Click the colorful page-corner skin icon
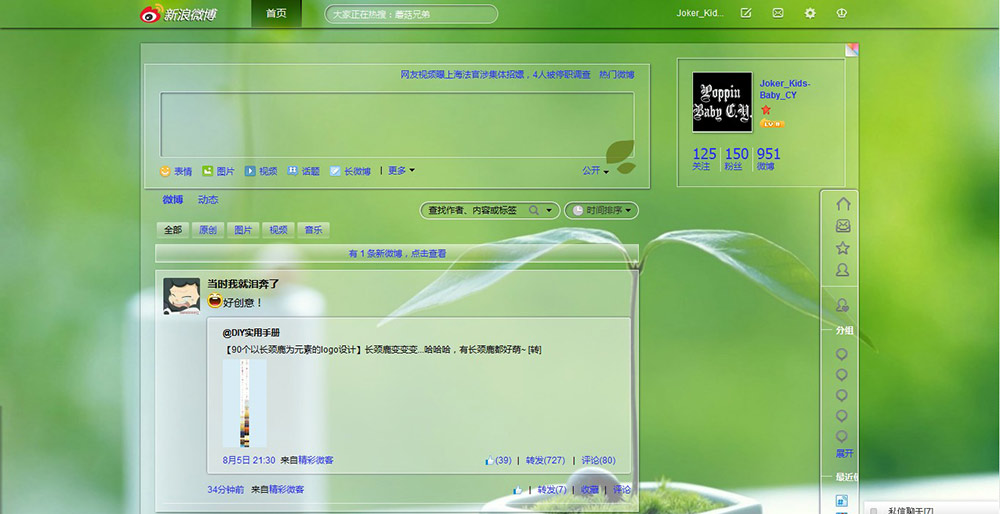 click(851, 50)
